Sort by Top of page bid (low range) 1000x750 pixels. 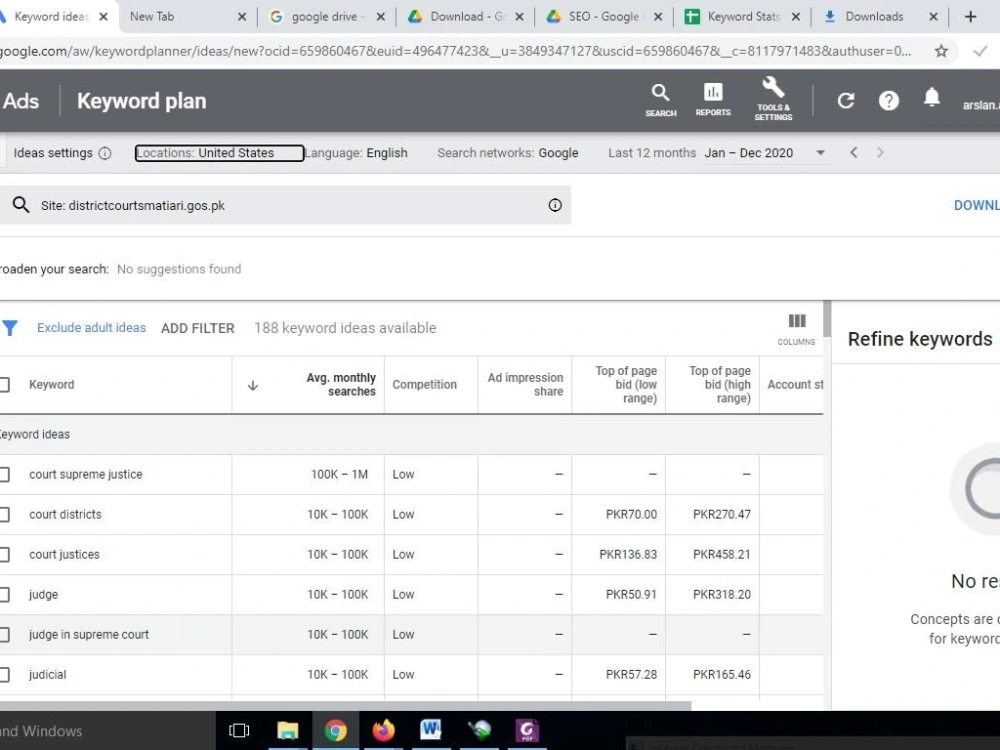[626, 385]
